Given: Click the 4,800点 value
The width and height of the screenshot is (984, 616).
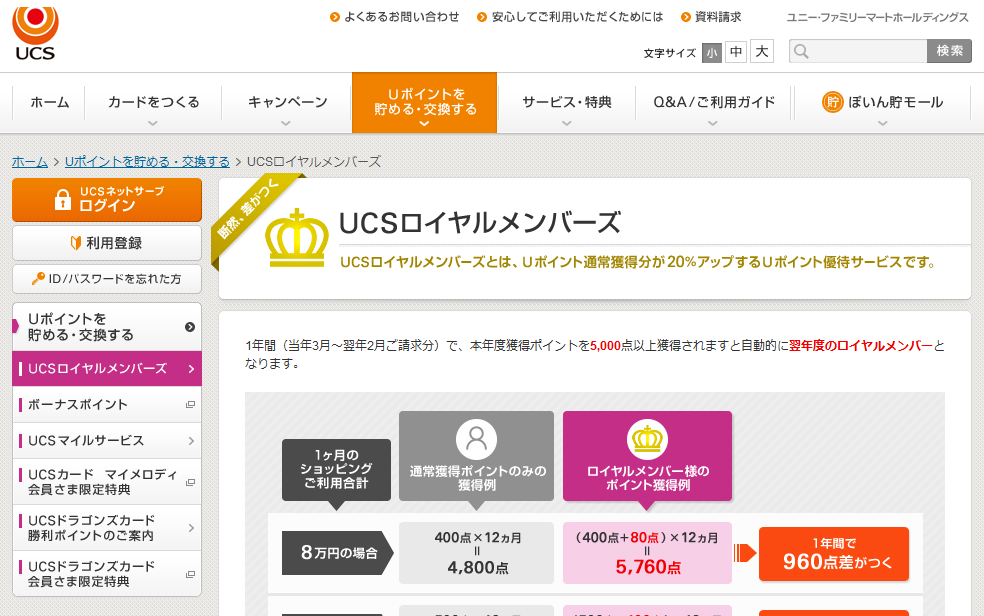Looking at the screenshot, I should [x=478, y=567].
